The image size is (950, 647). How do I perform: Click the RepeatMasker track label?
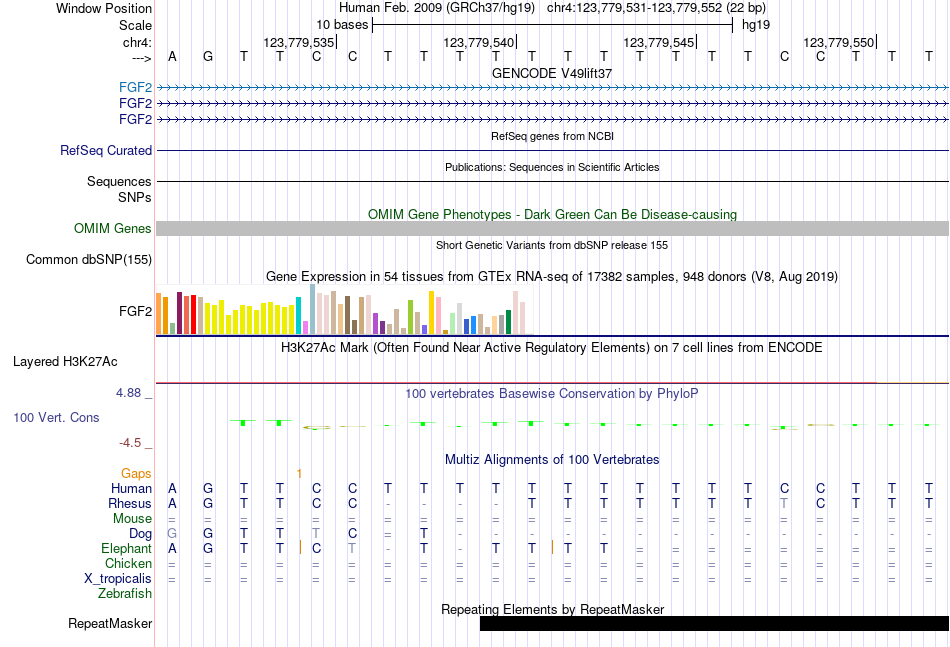pyautogui.click(x=110, y=623)
